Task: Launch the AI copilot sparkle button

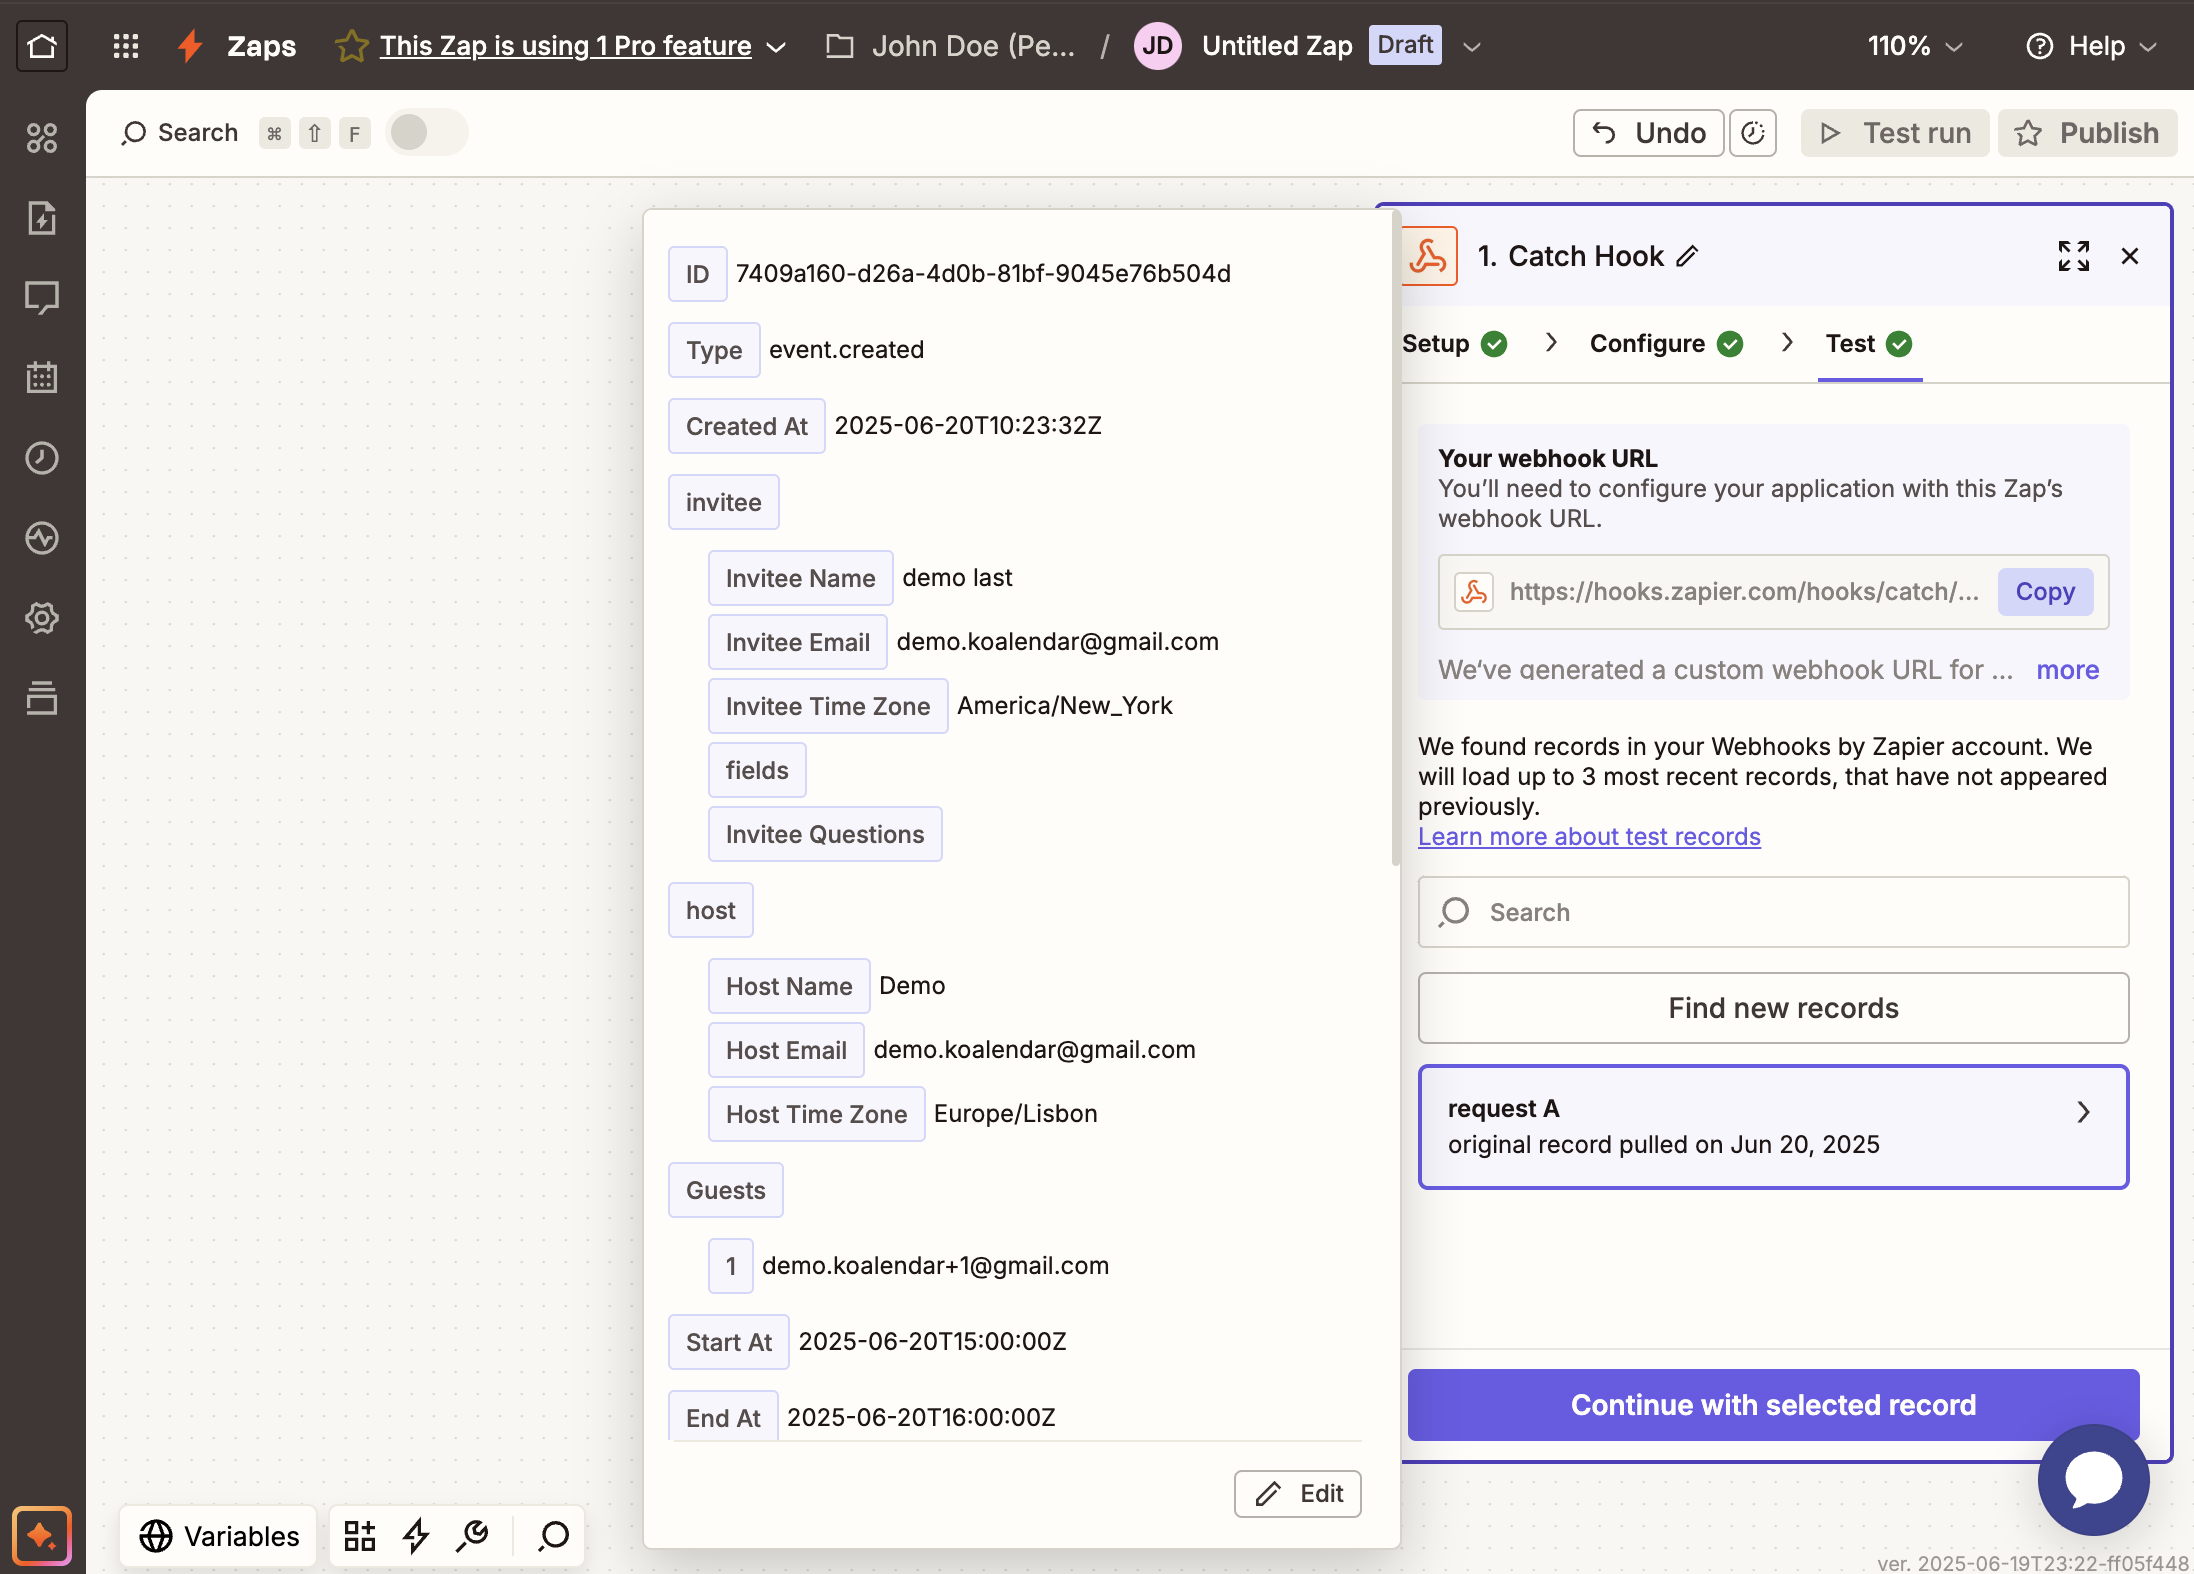Action: tap(42, 1535)
